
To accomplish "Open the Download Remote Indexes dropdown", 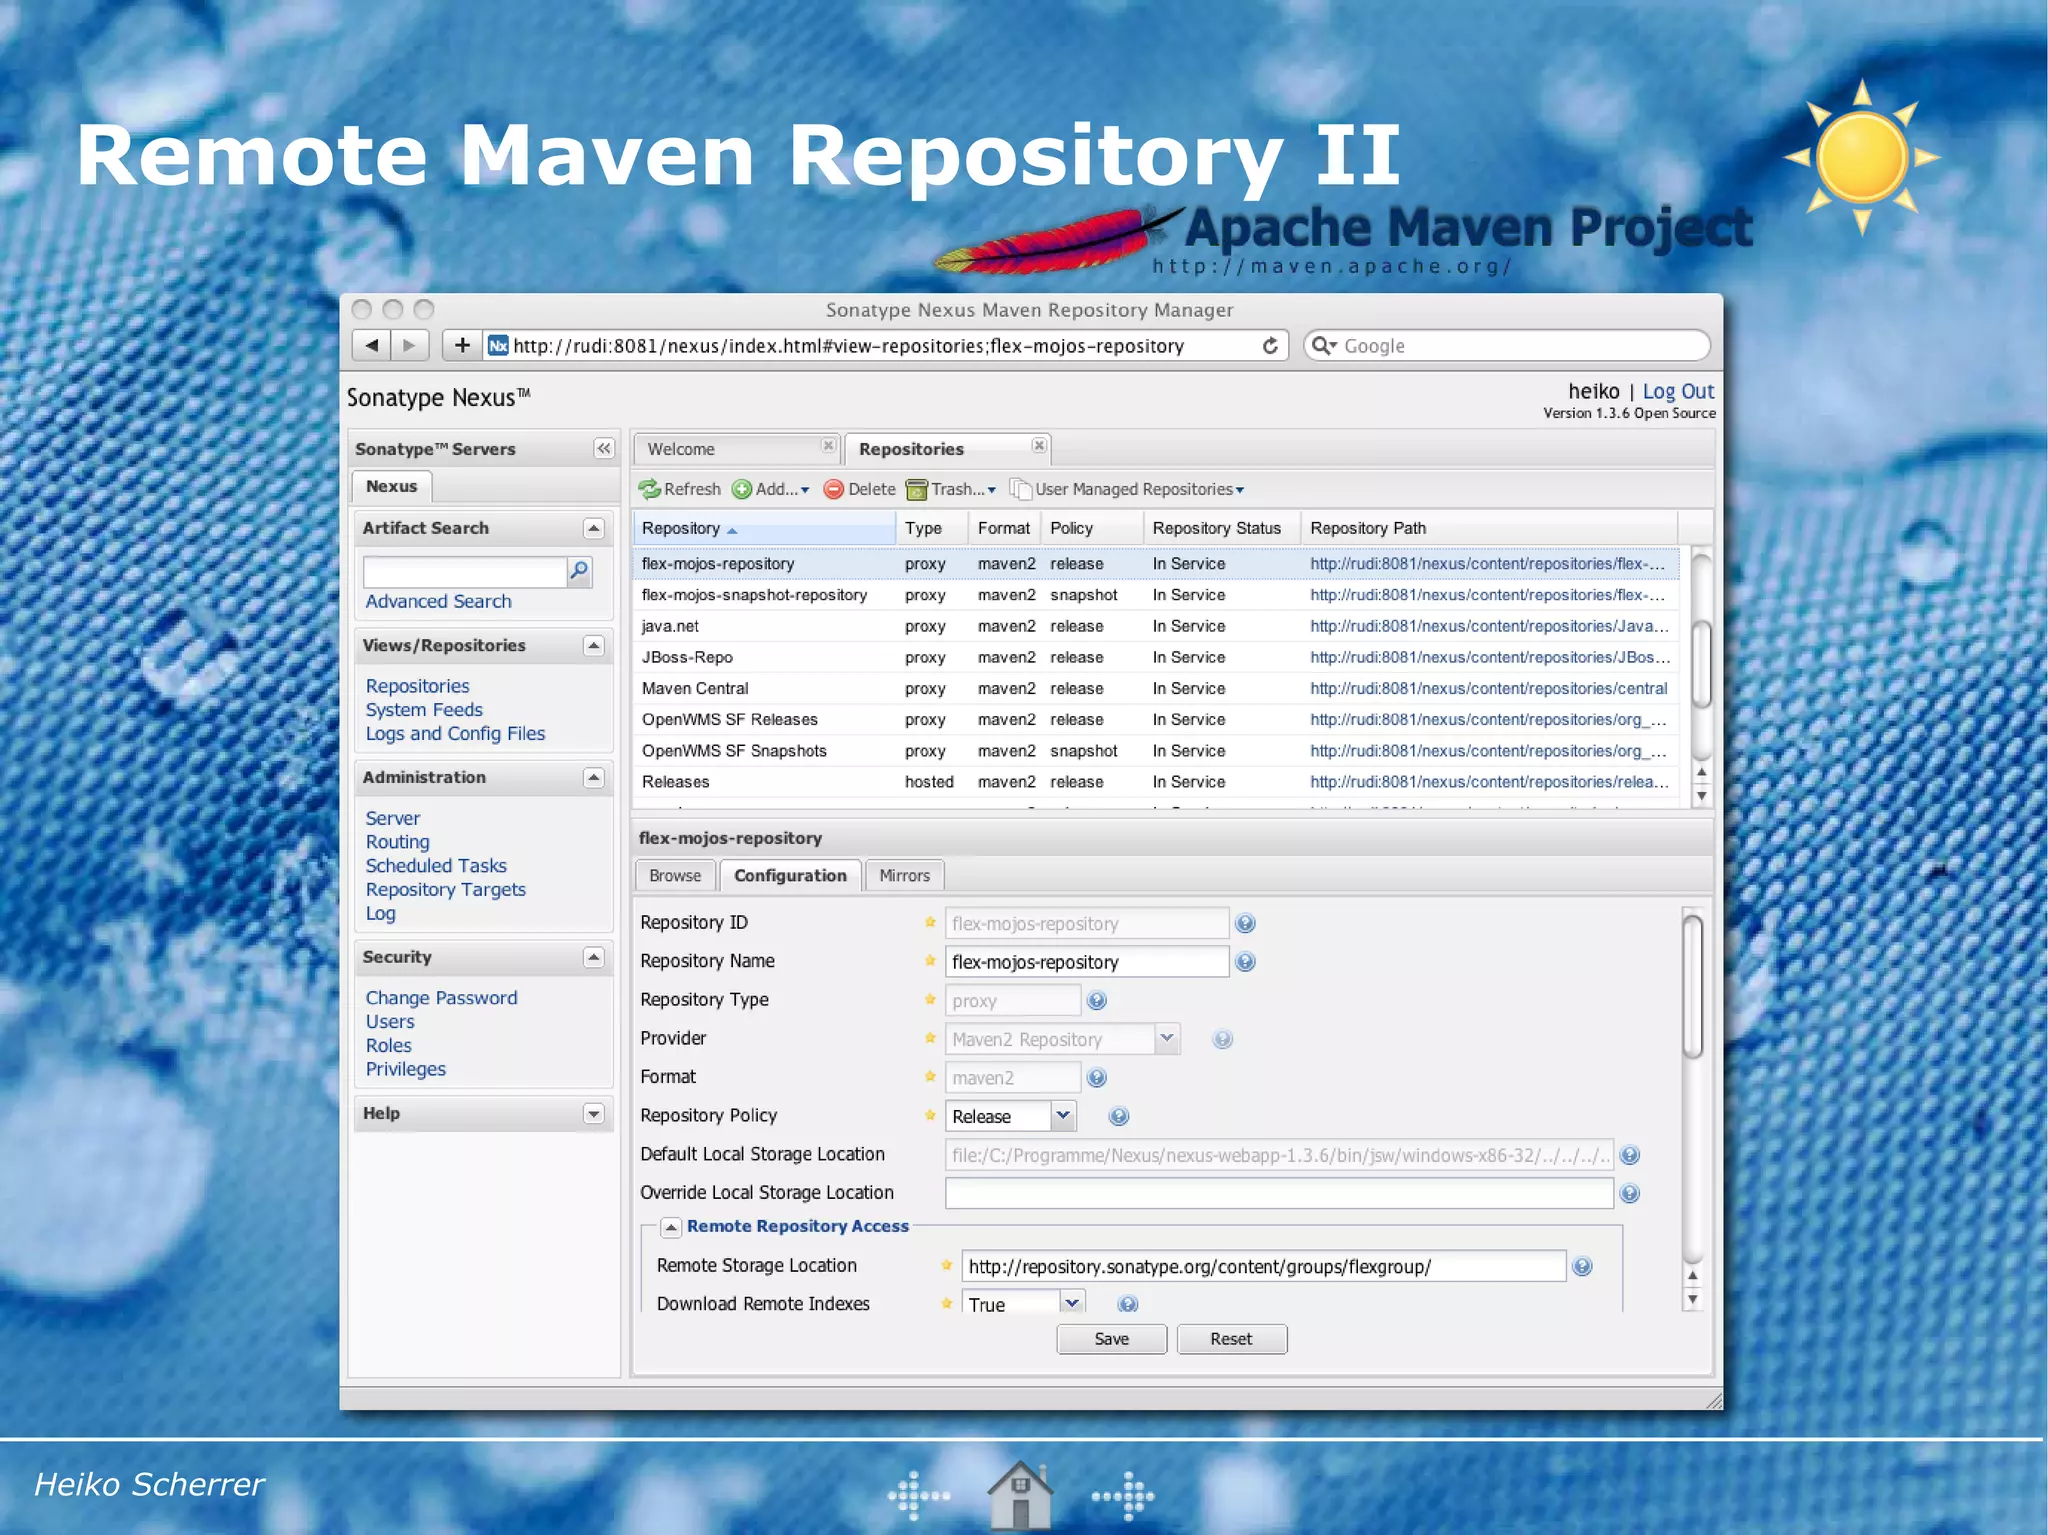I will click(1072, 1303).
